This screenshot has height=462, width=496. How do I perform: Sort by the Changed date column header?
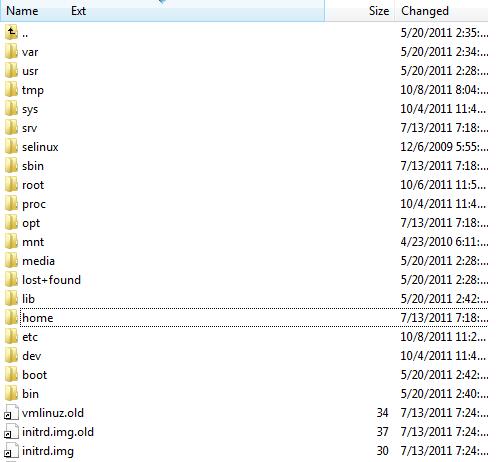(425, 11)
